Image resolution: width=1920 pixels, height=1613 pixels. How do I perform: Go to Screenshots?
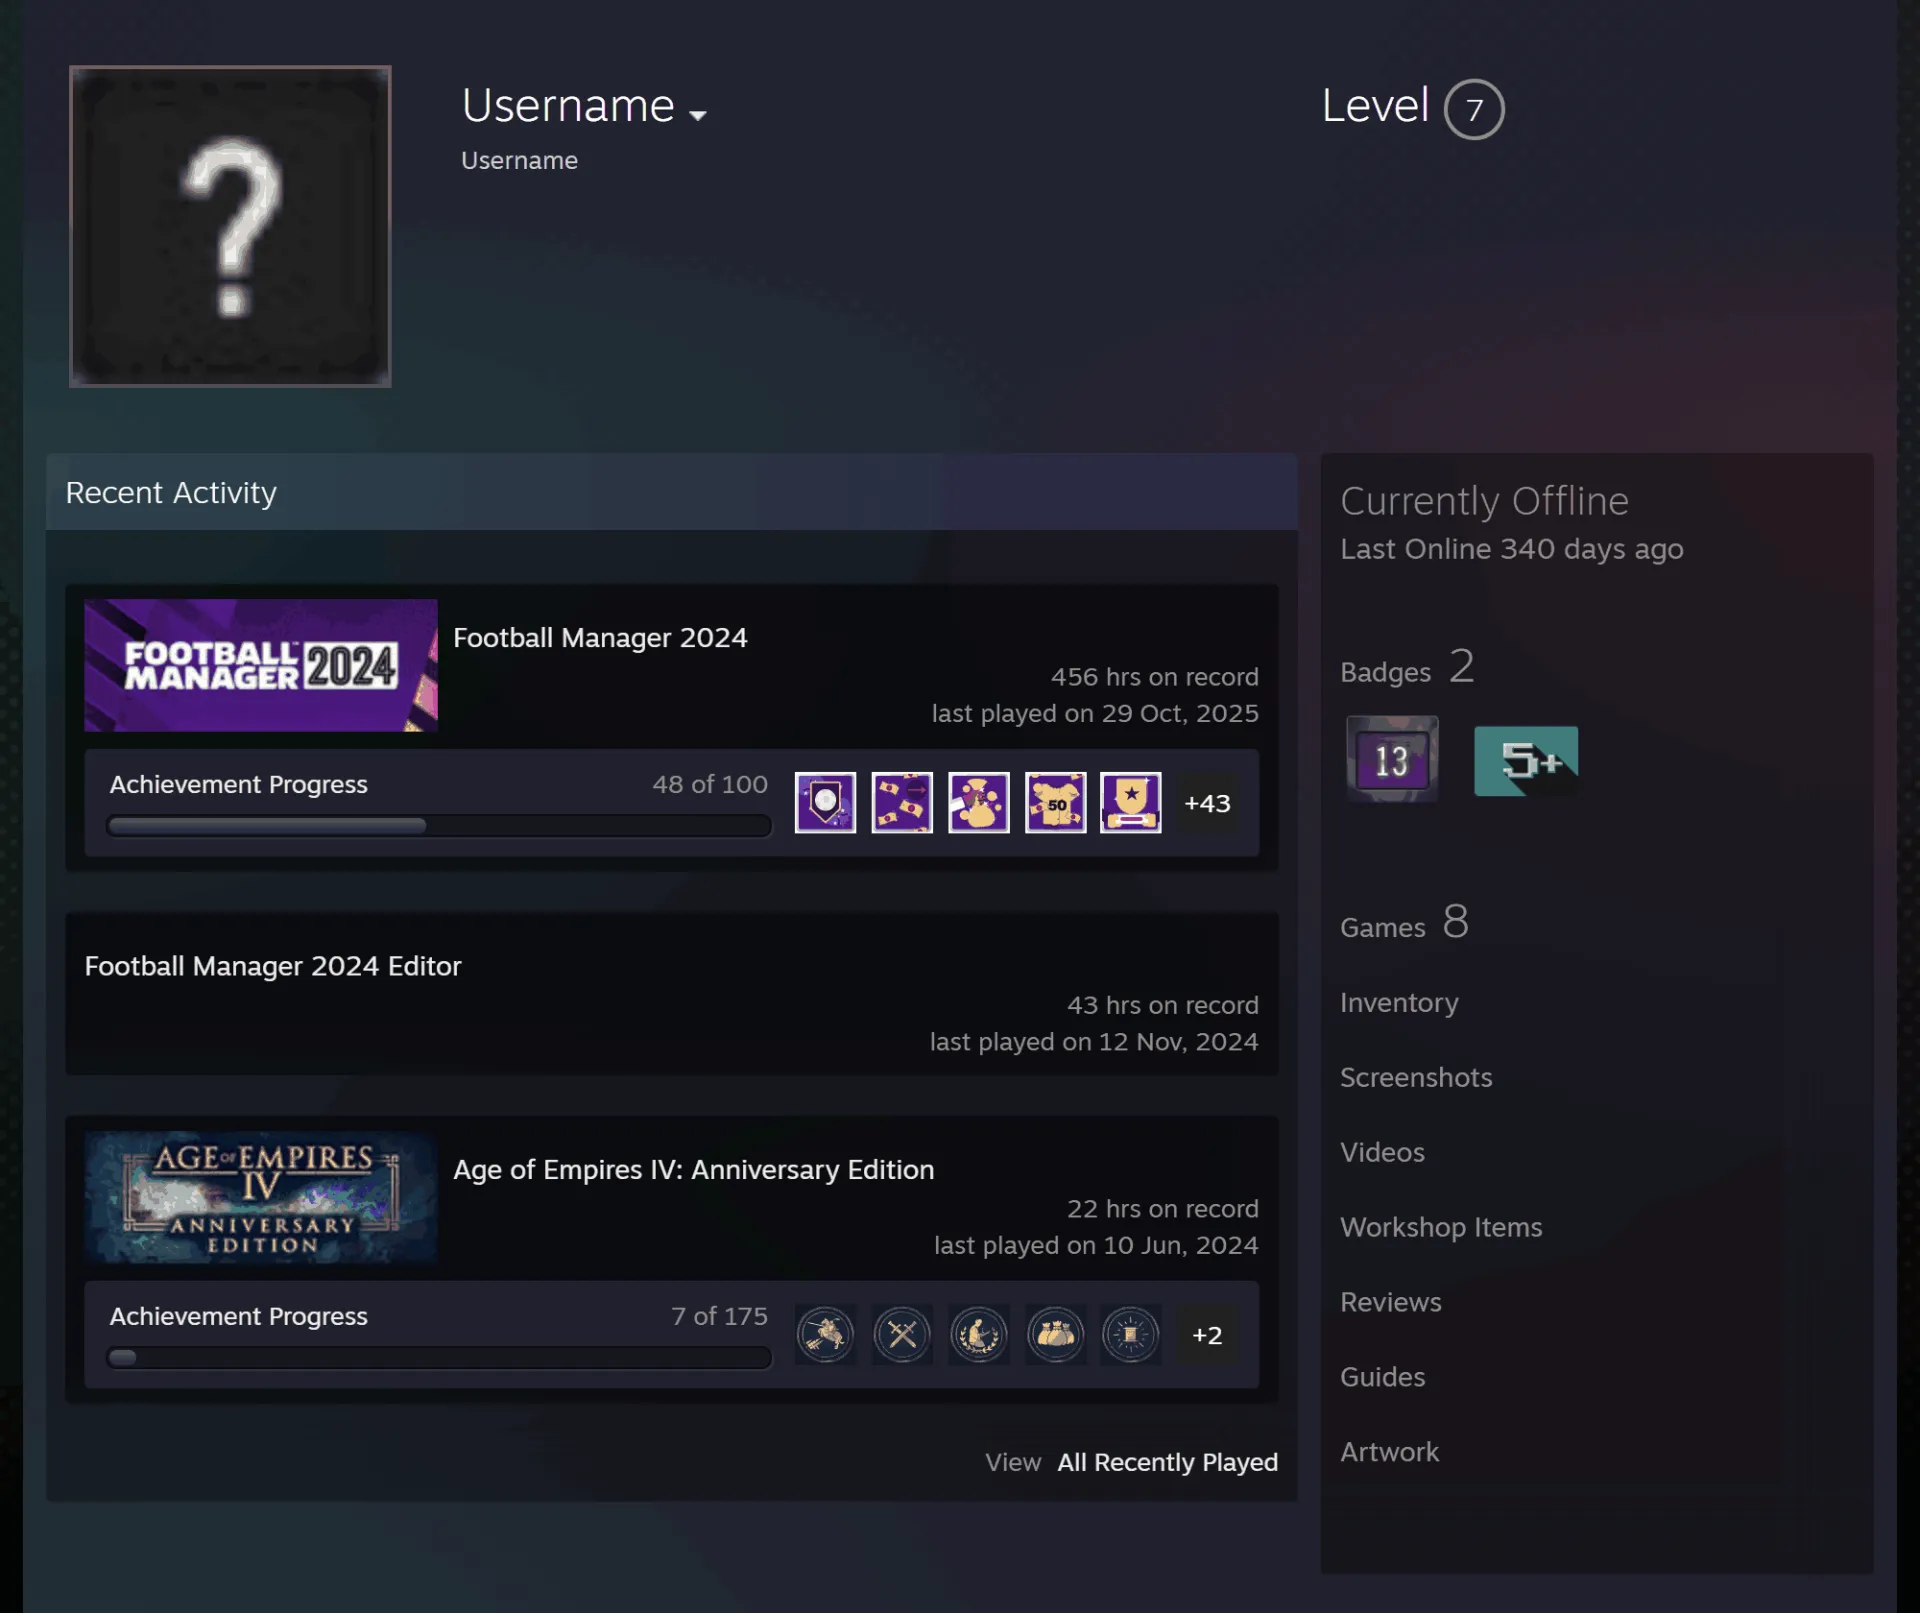coord(1416,1078)
